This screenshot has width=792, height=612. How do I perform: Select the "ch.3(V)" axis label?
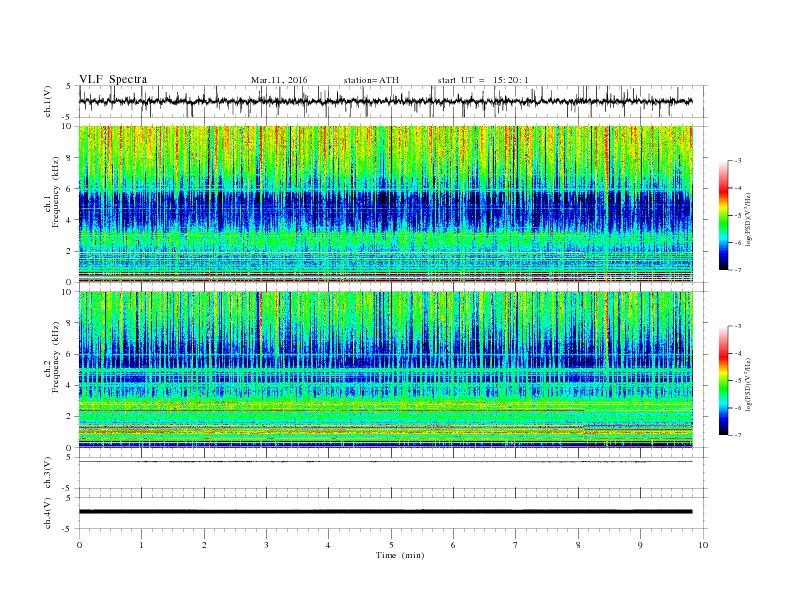(x=48, y=473)
